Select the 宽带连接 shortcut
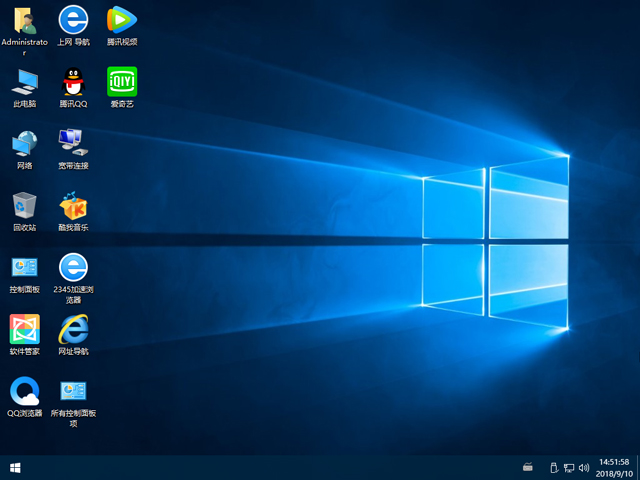Viewport: 640px width, 480px height. click(x=73, y=144)
